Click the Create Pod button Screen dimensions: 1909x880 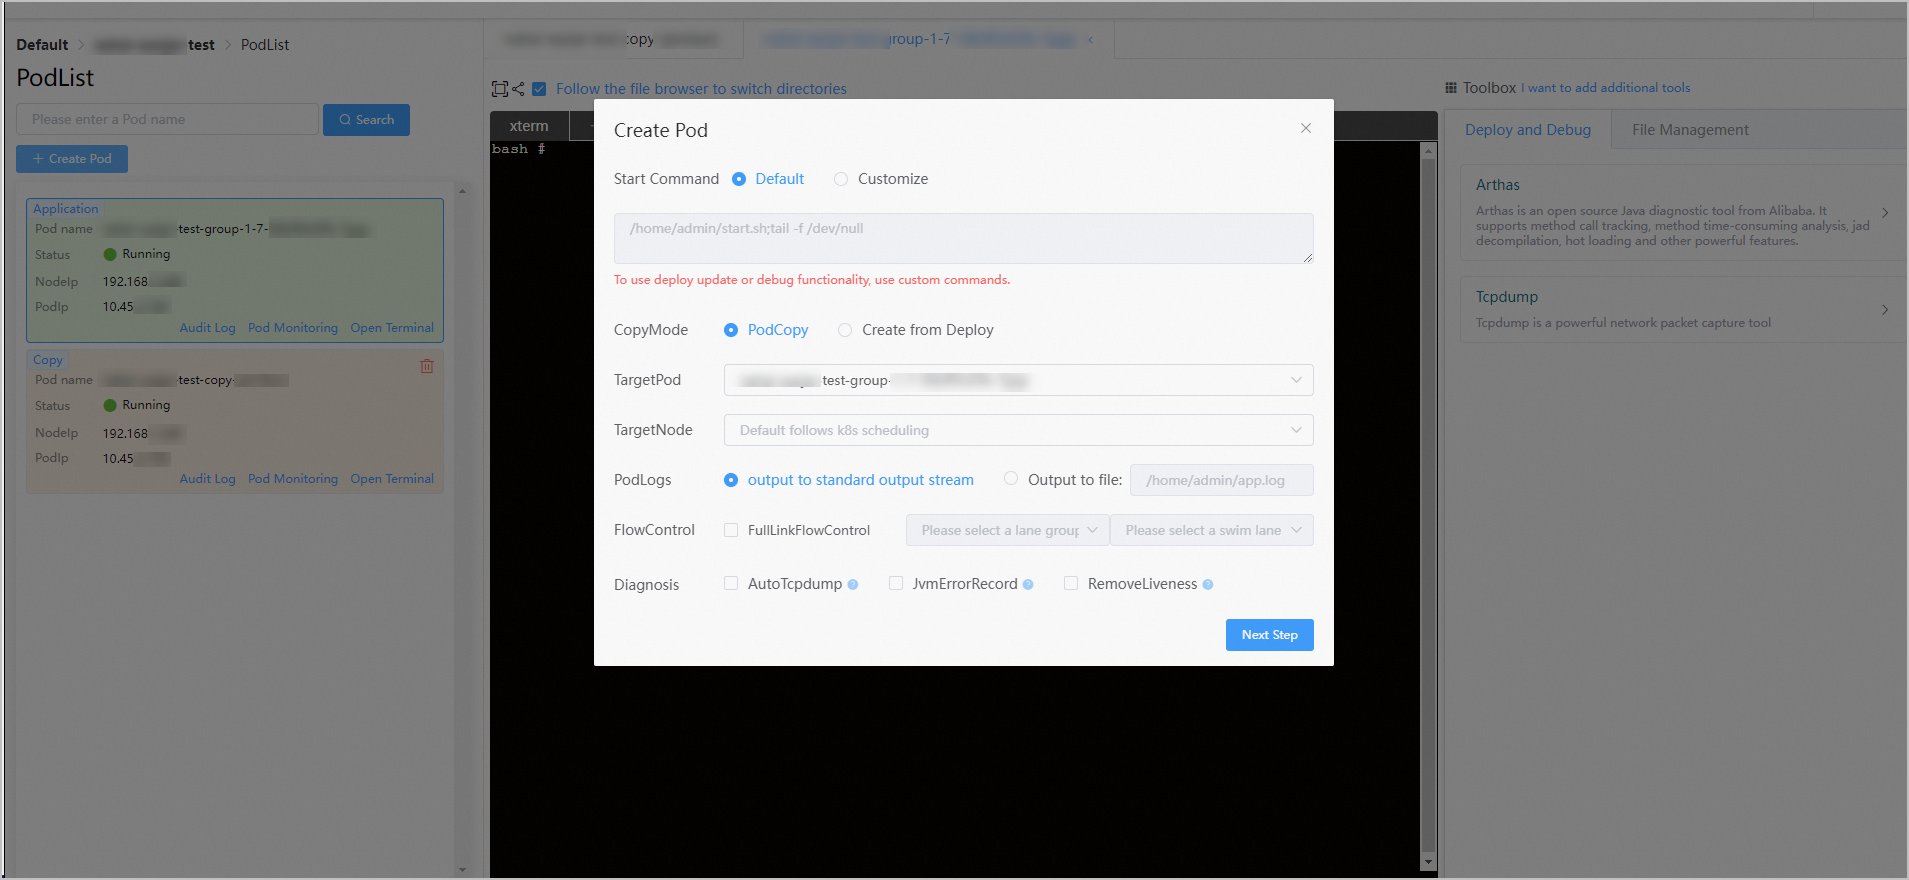[72, 159]
